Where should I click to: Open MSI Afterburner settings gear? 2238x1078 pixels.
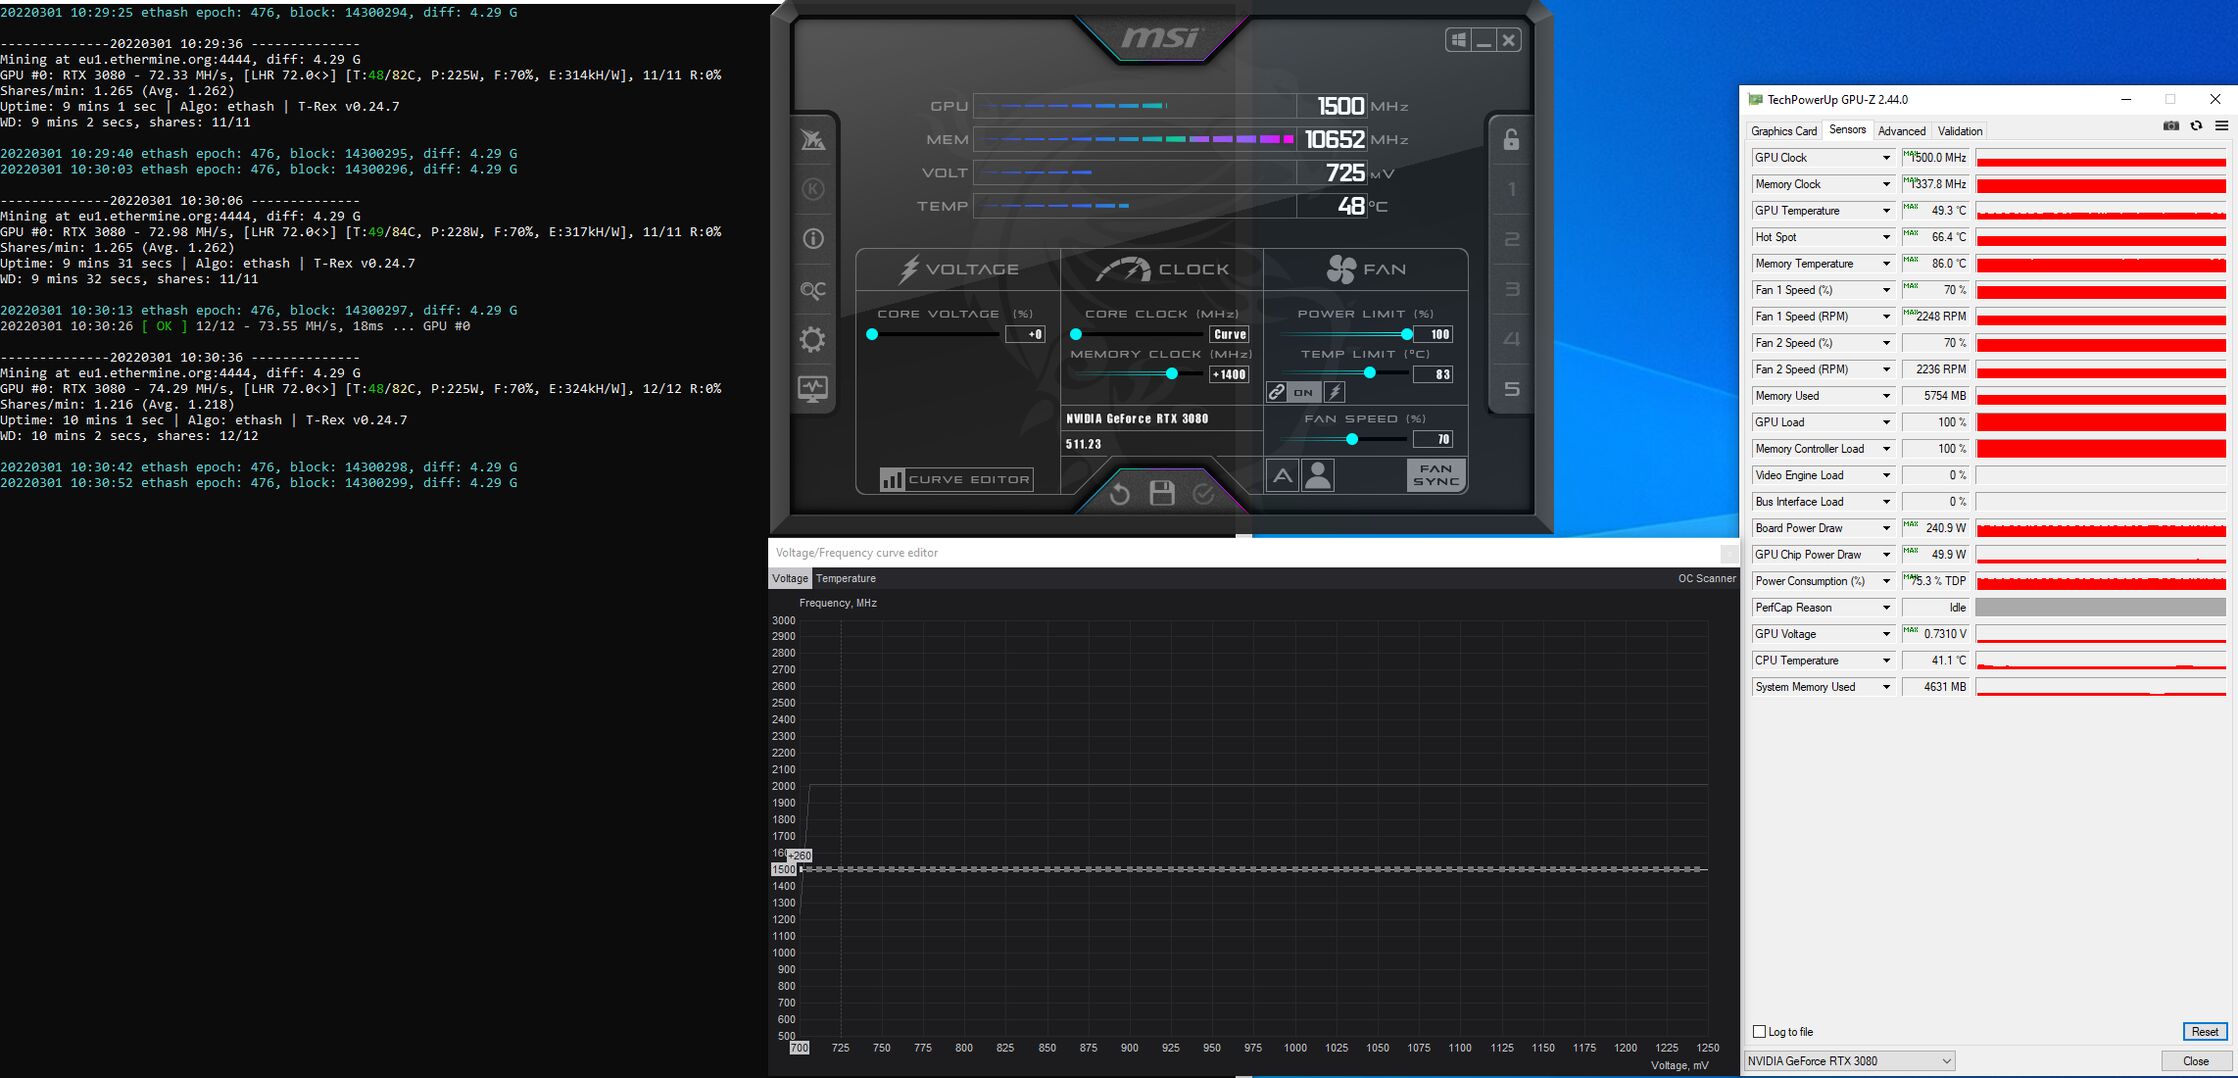click(813, 340)
